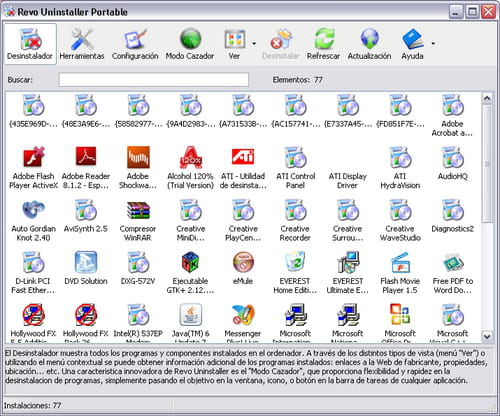Select Messenger Plus! Live icon
This screenshot has width=500, height=416.
pyautogui.click(x=243, y=314)
